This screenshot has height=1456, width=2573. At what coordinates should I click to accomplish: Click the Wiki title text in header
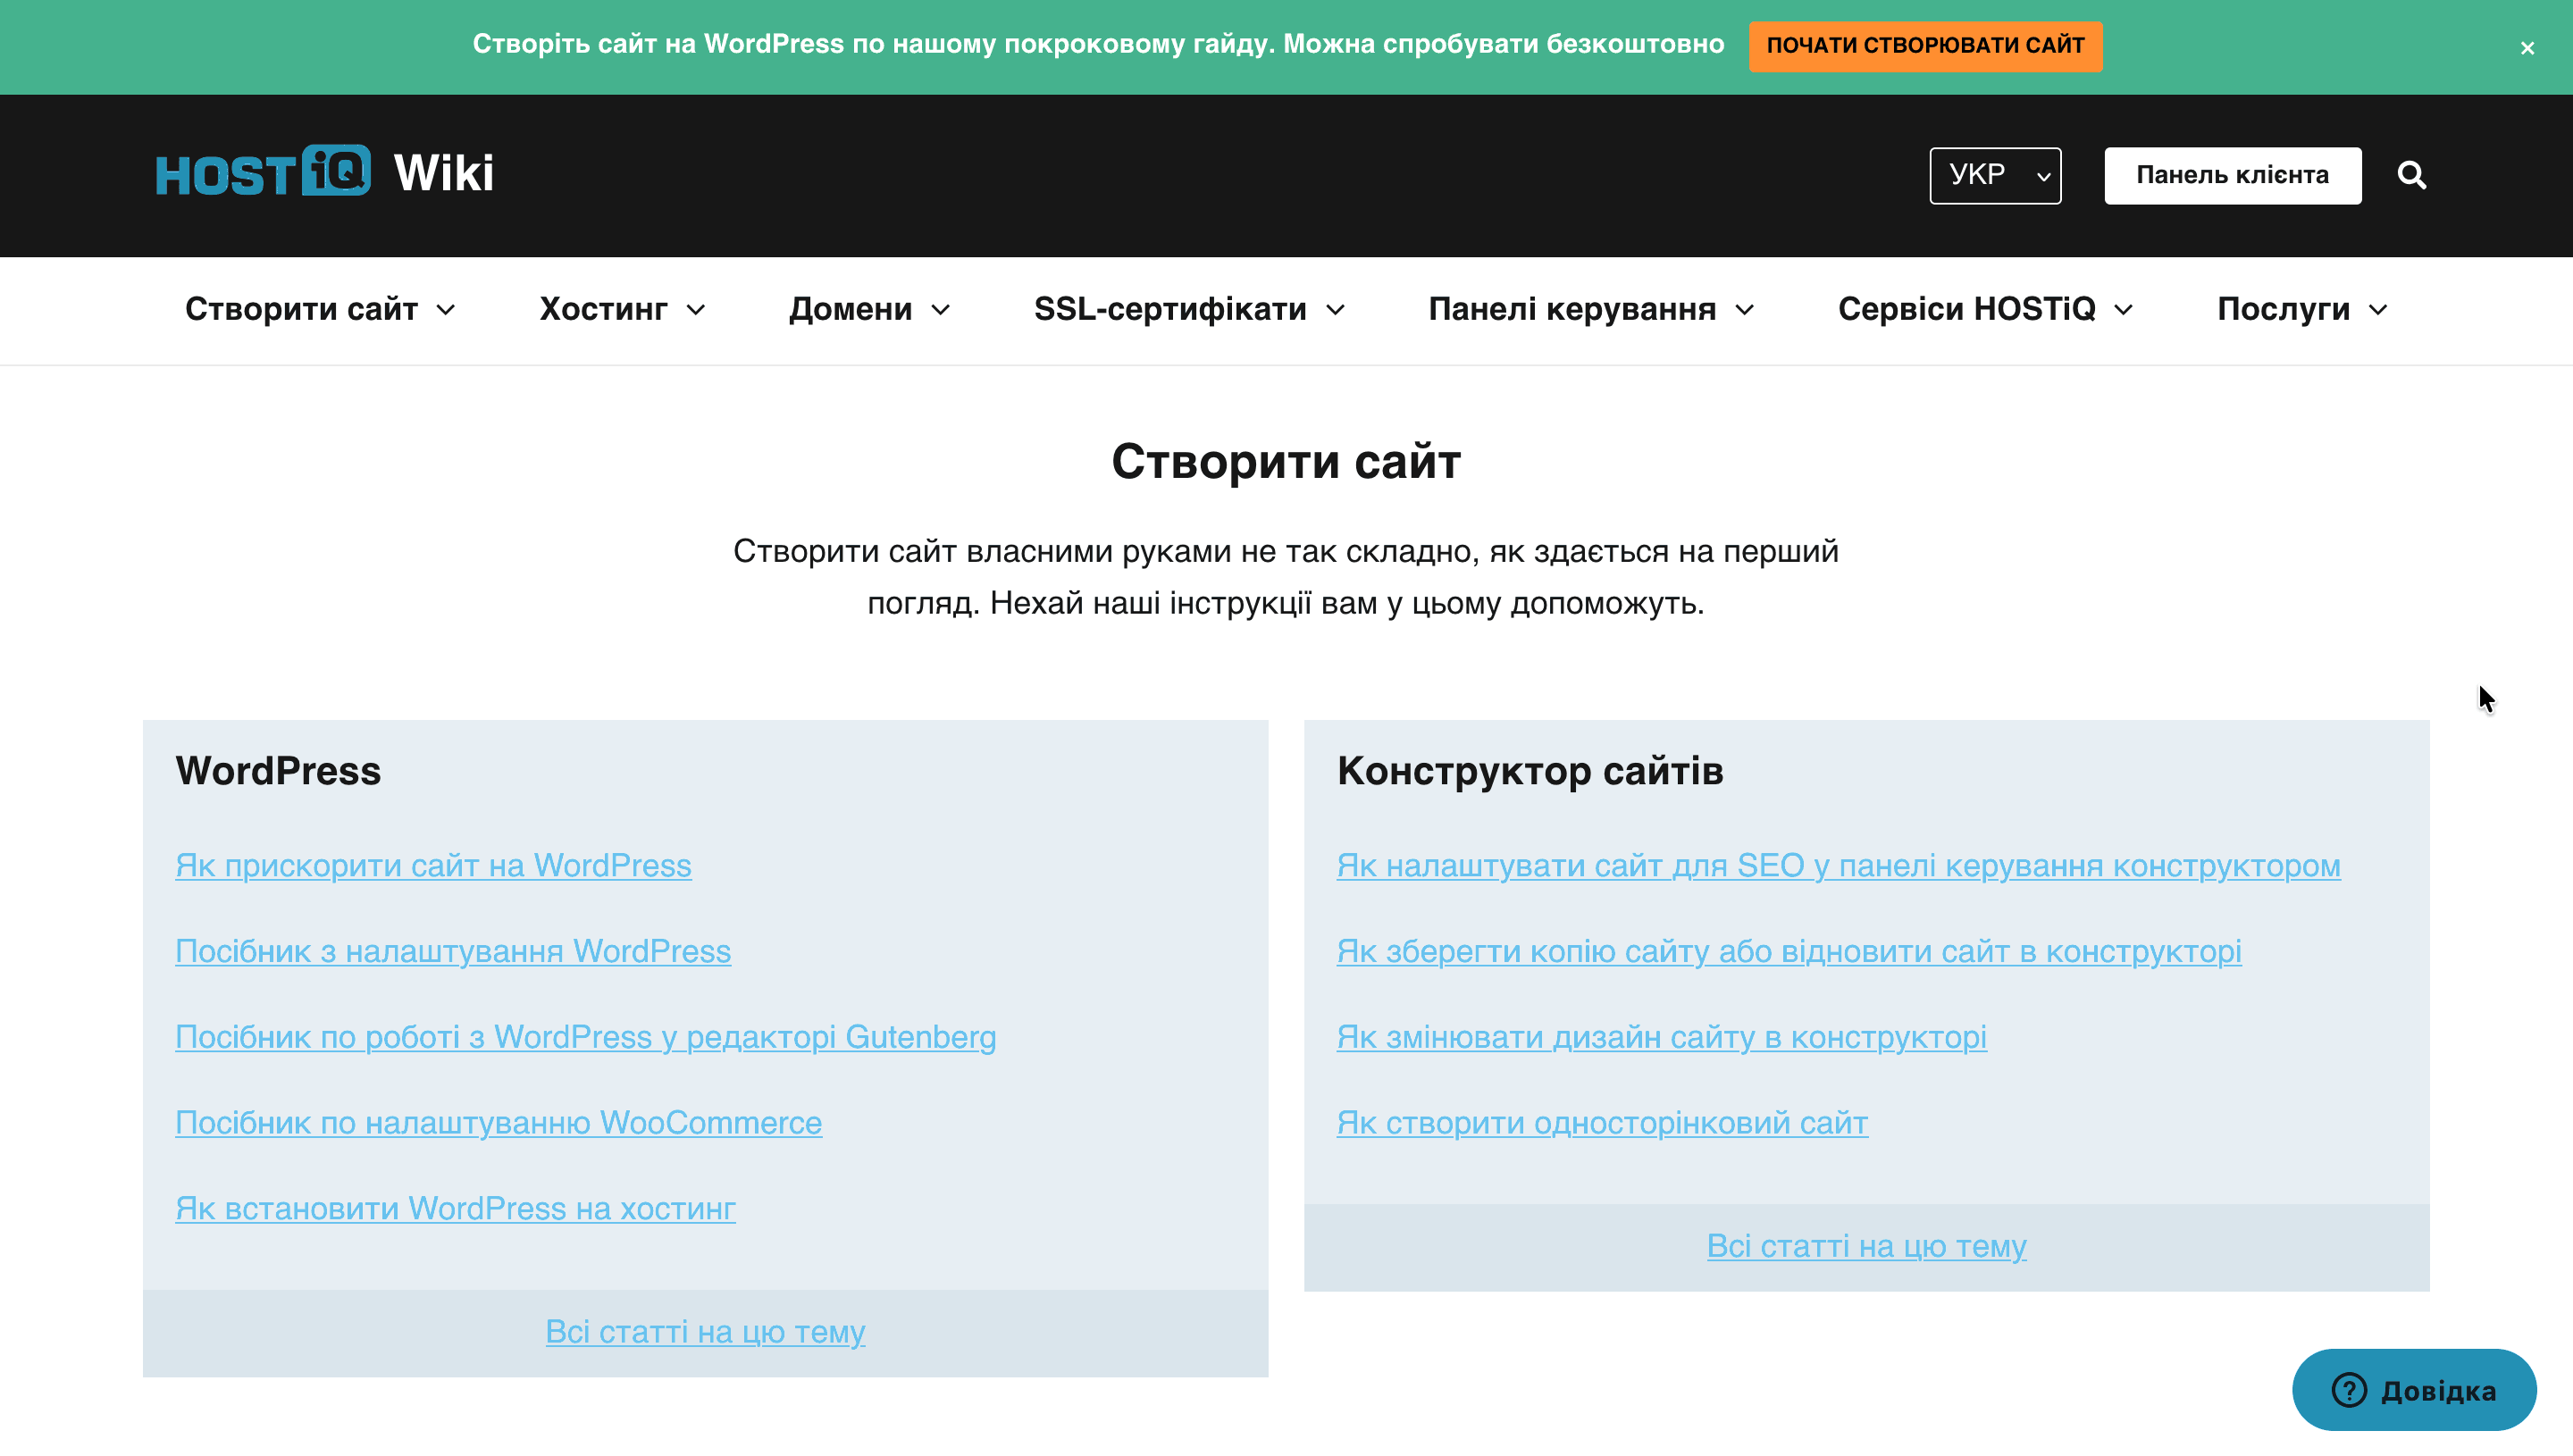coord(444,173)
